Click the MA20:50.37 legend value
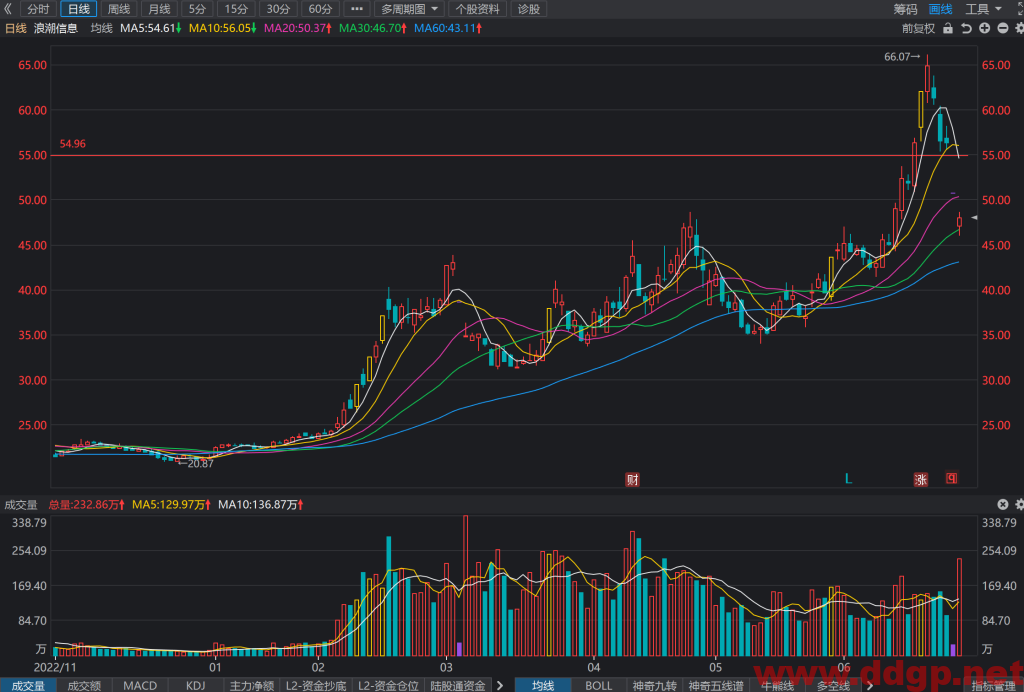Screen dimensions: 1024x692 (x=298, y=29)
